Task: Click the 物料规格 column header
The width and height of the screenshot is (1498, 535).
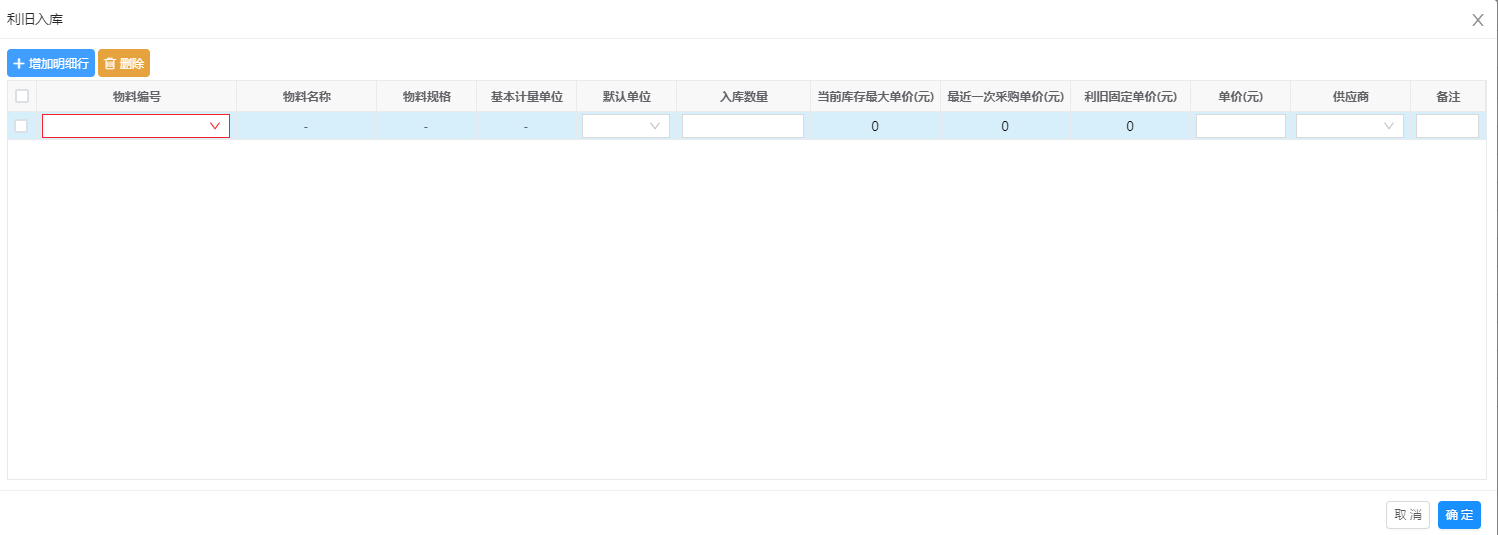Action: pyautogui.click(x=427, y=97)
